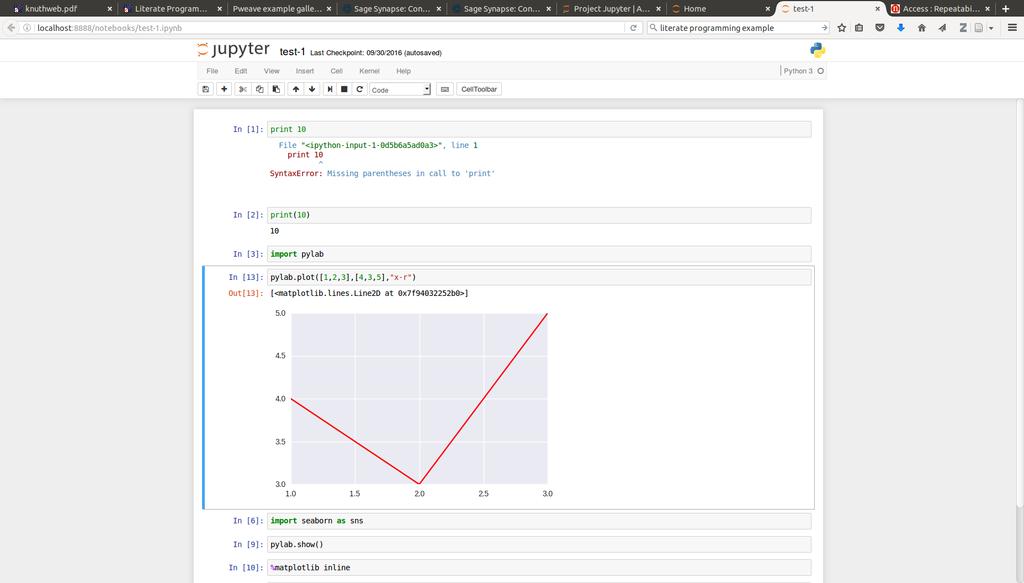The image size is (1024, 583).
Task: Click the localhost URL address field
Action: coord(327,28)
